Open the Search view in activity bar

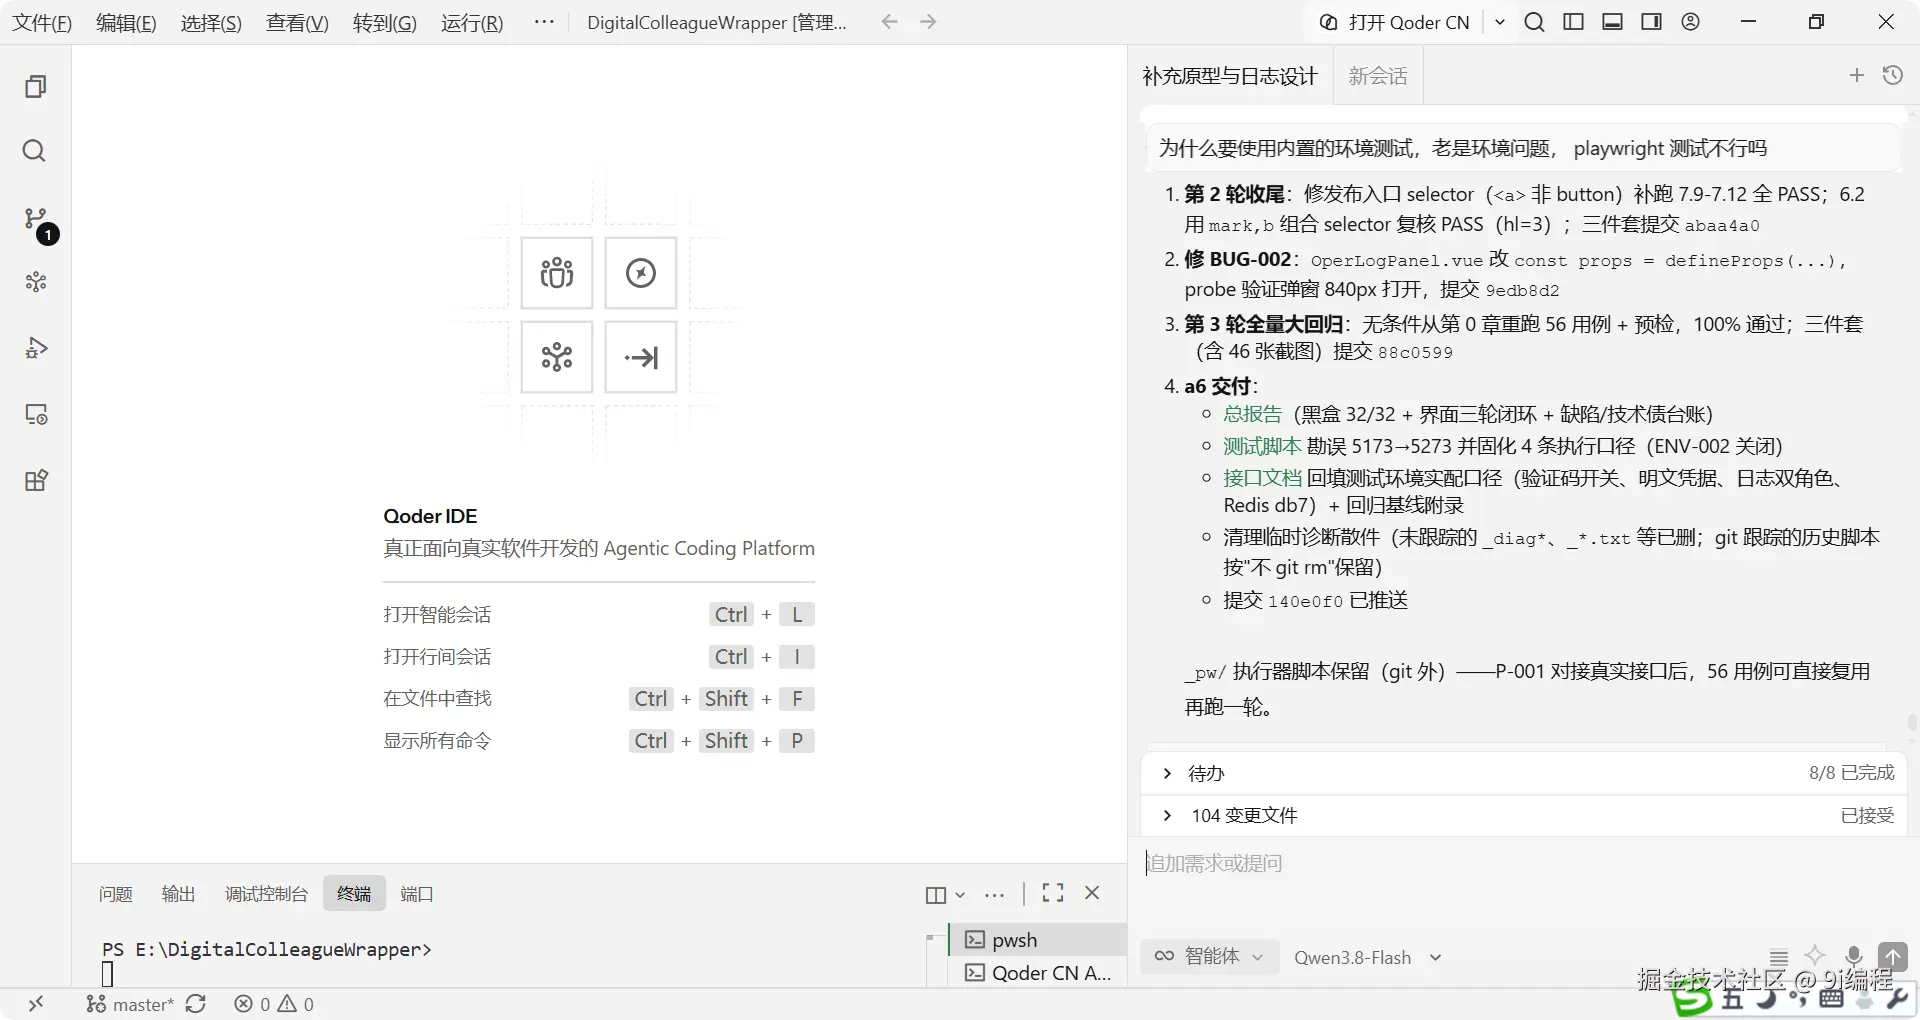pyautogui.click(x=34, y=151)
